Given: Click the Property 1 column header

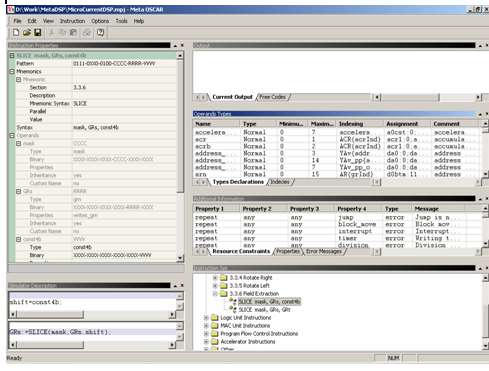Looking at the screenshot, I should [217, 209].
